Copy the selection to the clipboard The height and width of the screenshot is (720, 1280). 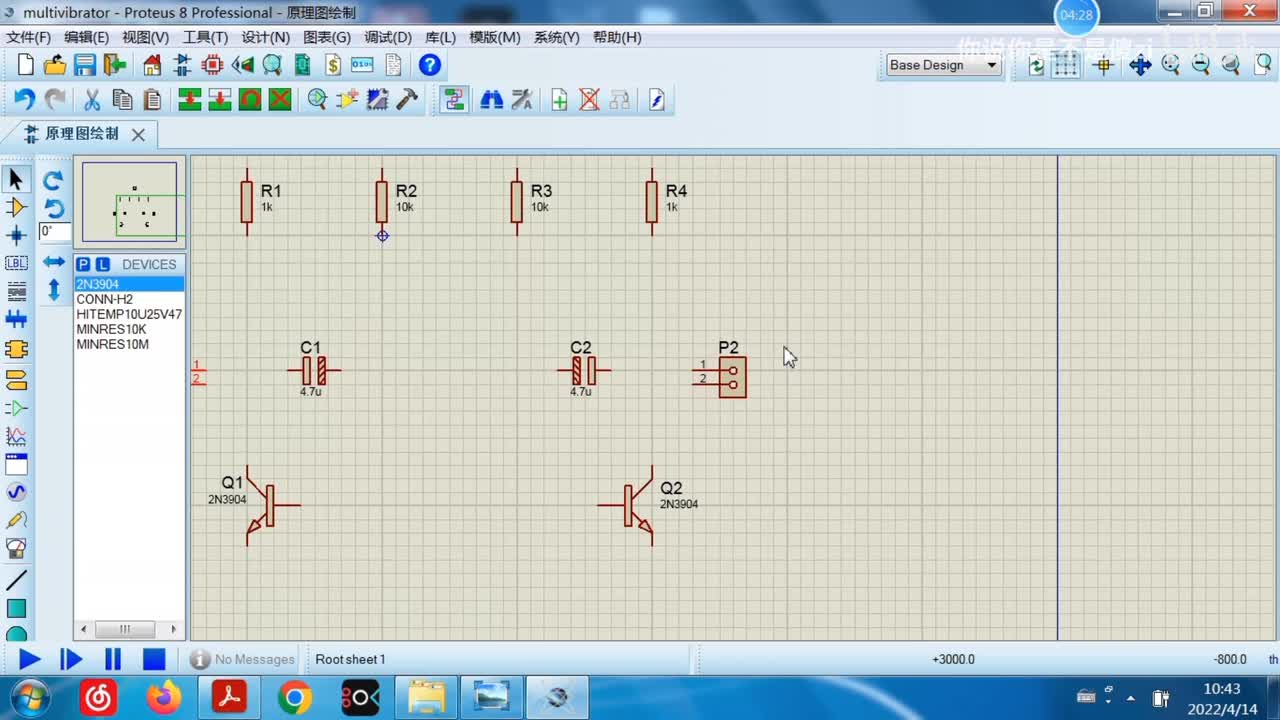point(122,100)
